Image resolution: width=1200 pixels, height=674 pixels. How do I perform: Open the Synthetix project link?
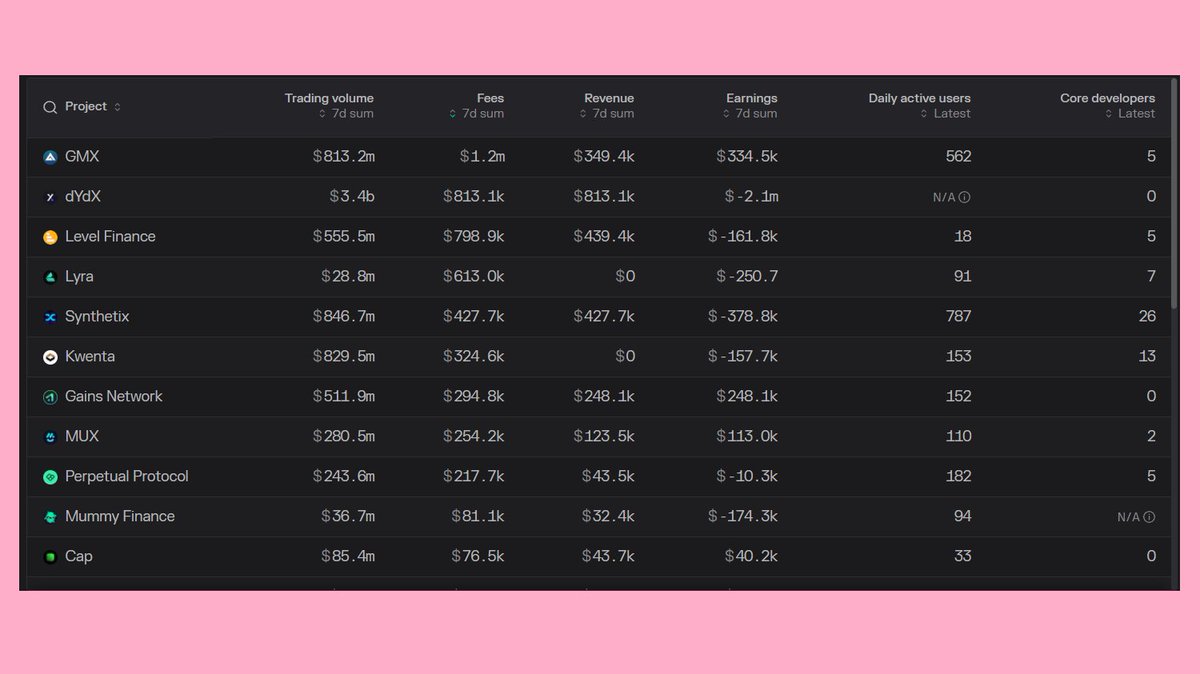(97, 317)
